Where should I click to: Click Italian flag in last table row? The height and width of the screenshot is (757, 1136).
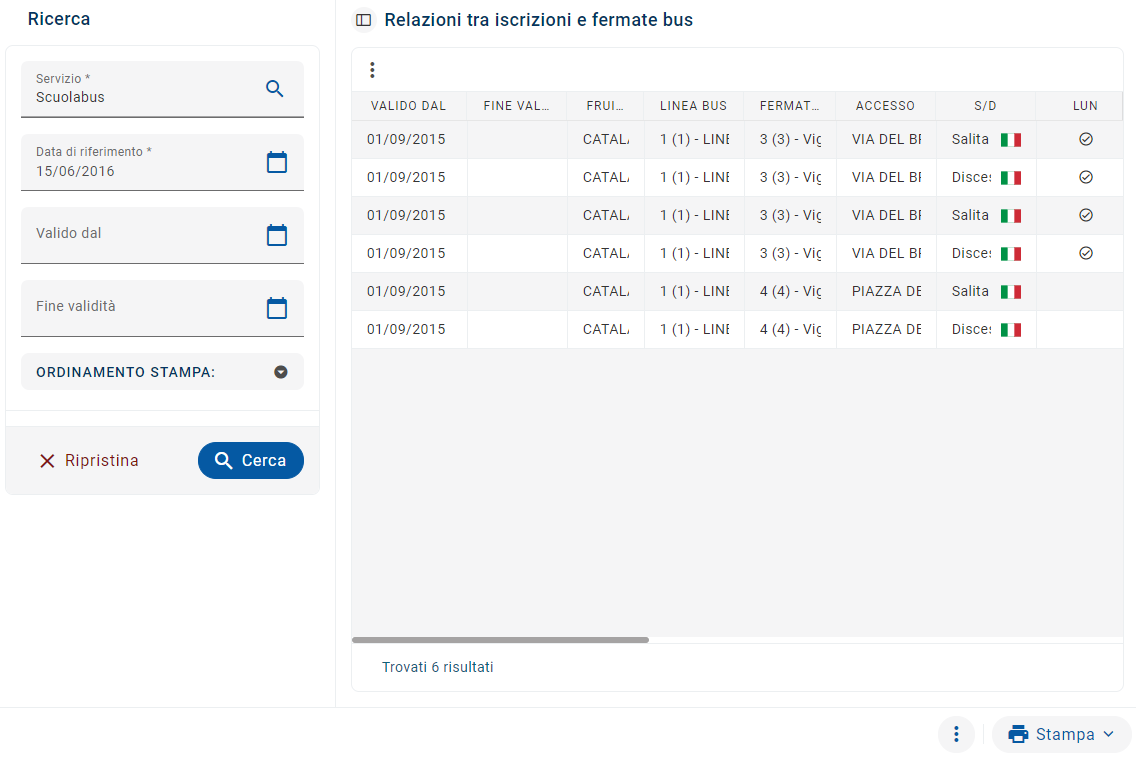click(x=1011, y=330)
